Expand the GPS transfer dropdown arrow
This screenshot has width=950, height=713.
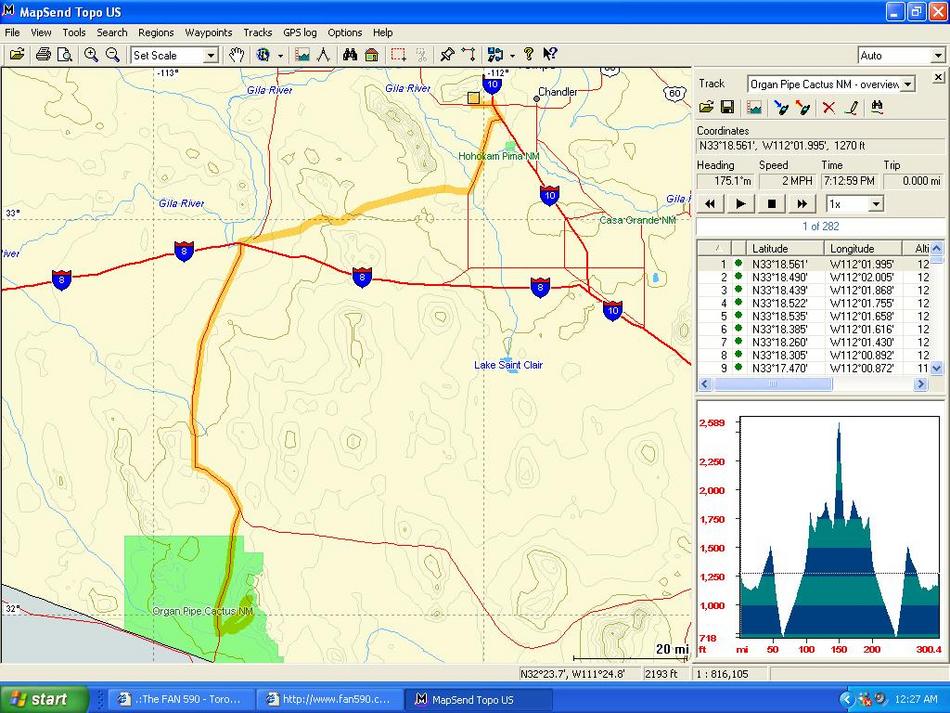tap(513, 56)
